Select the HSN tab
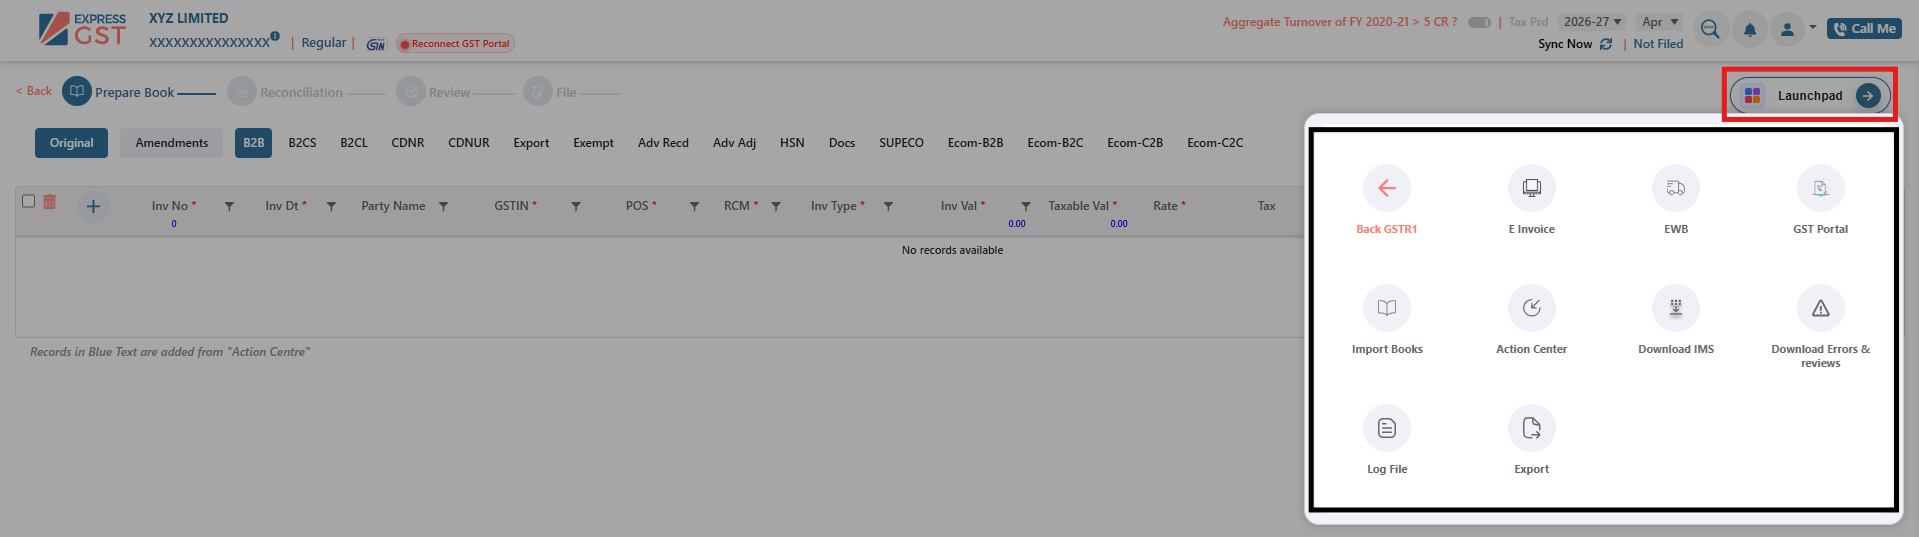The image size is (1919, 537). click(x=792, y=143)
